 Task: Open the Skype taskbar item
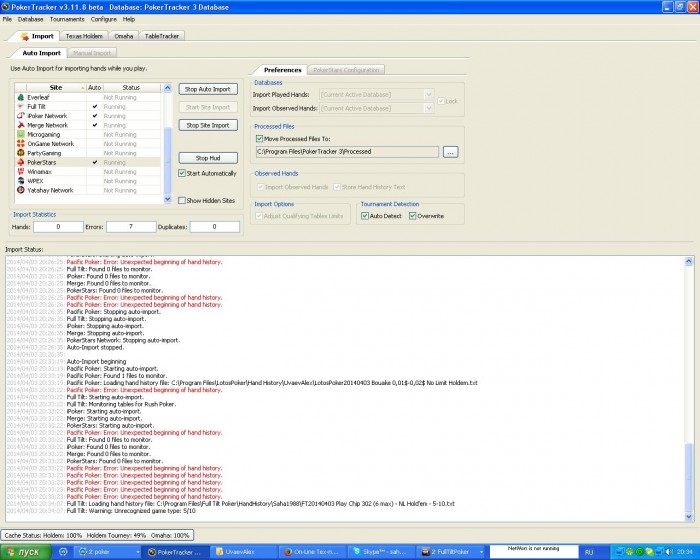point(381,552)
